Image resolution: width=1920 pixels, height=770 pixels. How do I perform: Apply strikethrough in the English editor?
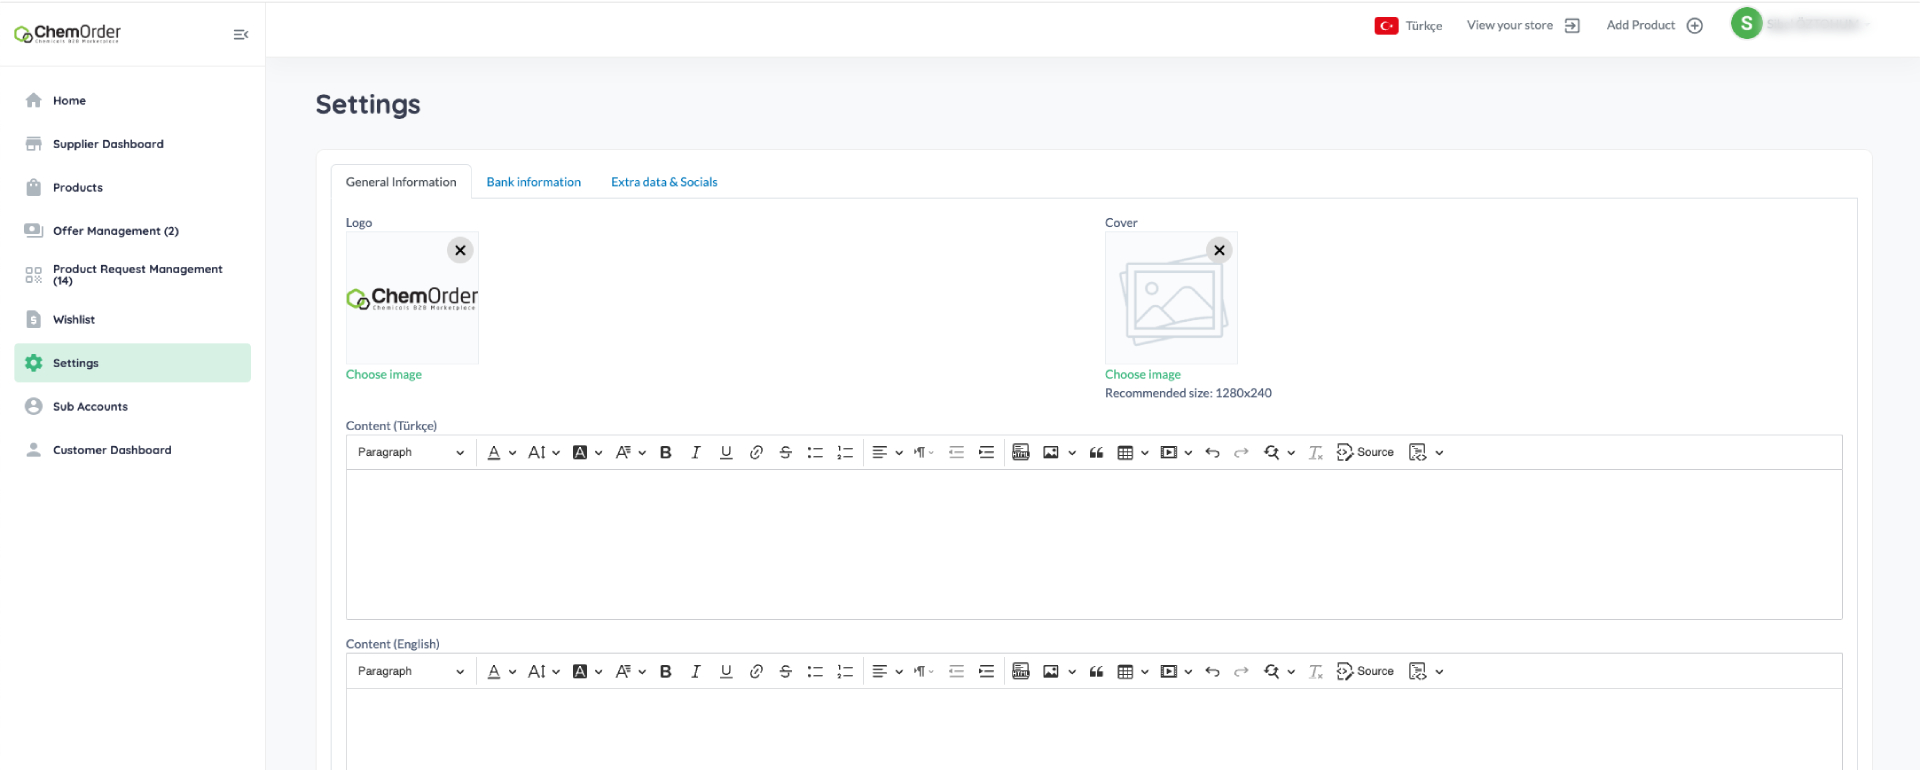(x=786, y=672)
